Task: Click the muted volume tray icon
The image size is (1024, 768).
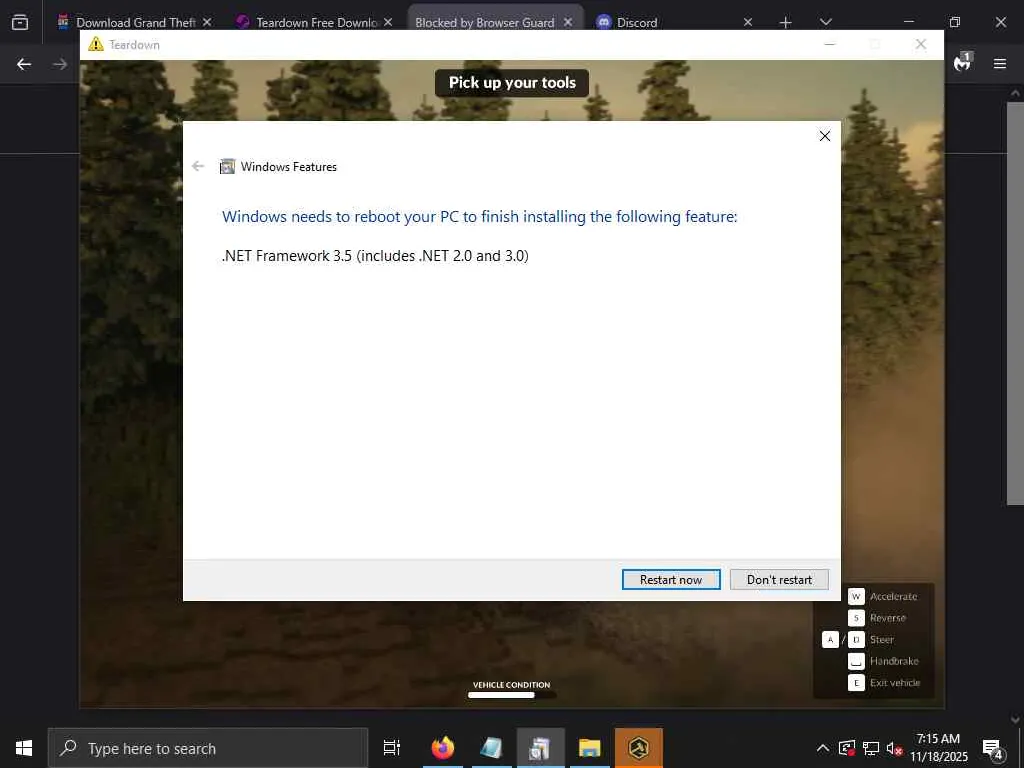Action: tap(894, 748)
